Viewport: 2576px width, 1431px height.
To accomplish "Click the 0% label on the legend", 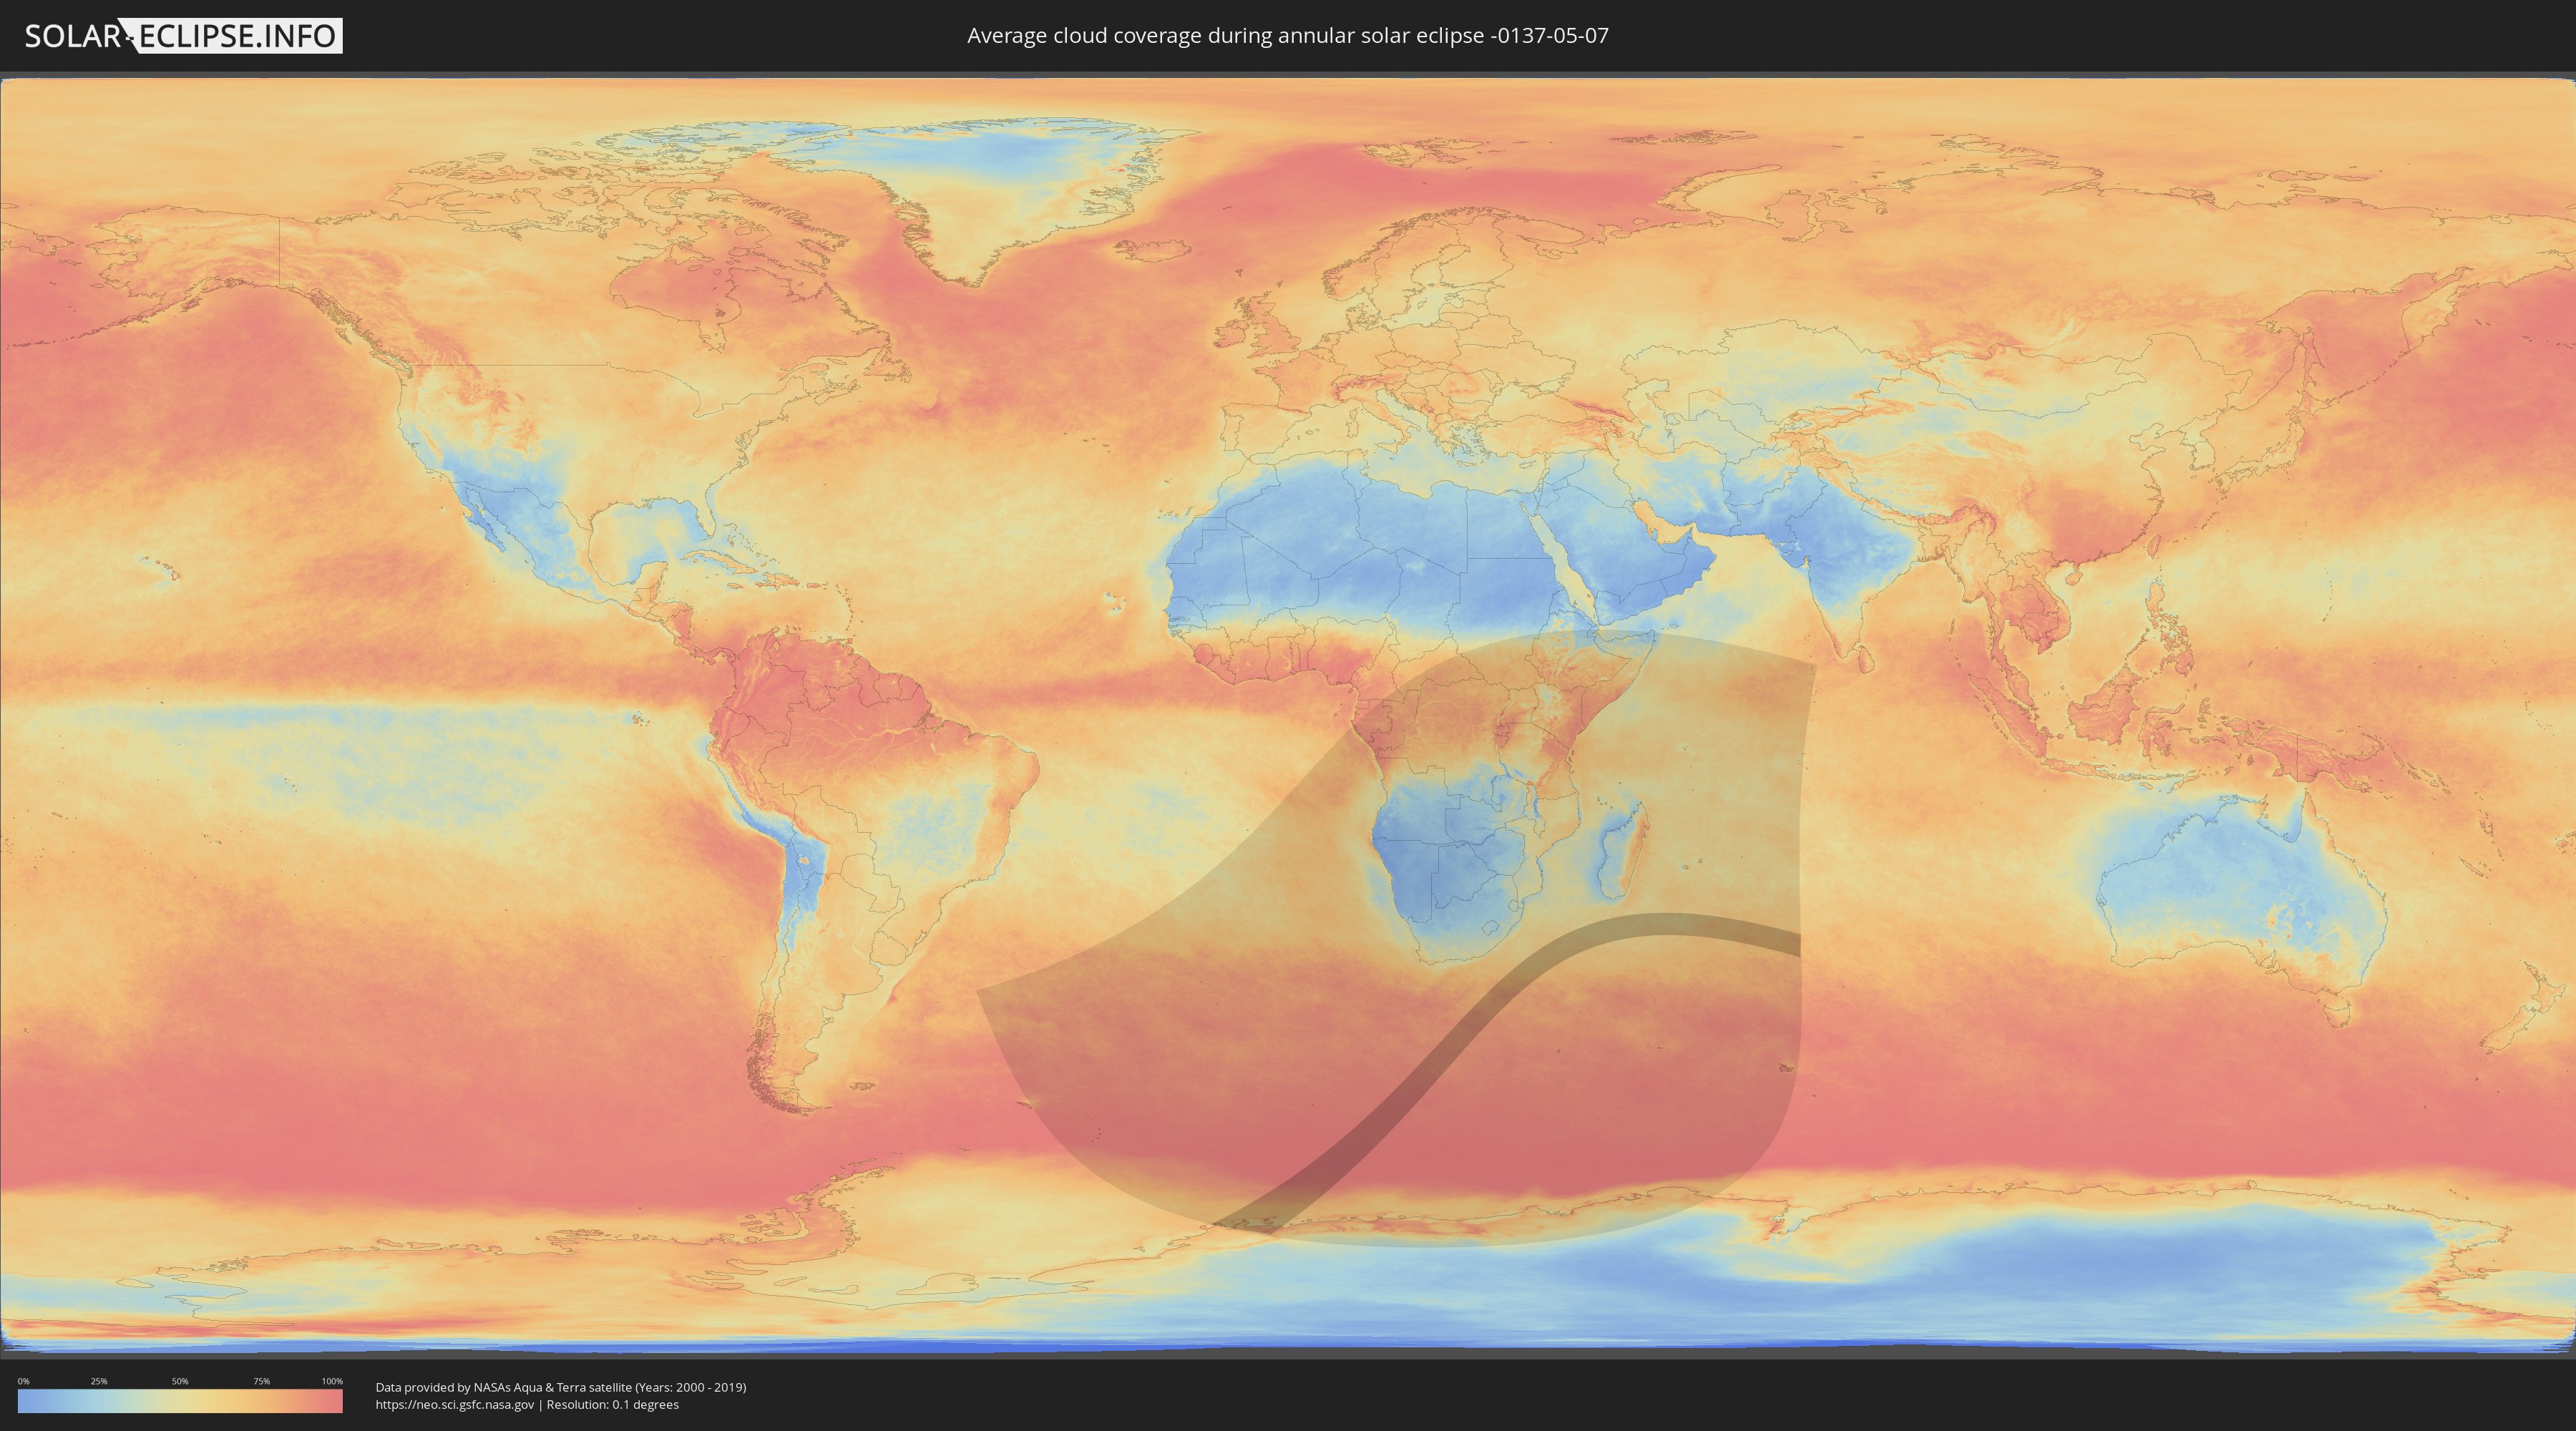I will click(23, 1381).
